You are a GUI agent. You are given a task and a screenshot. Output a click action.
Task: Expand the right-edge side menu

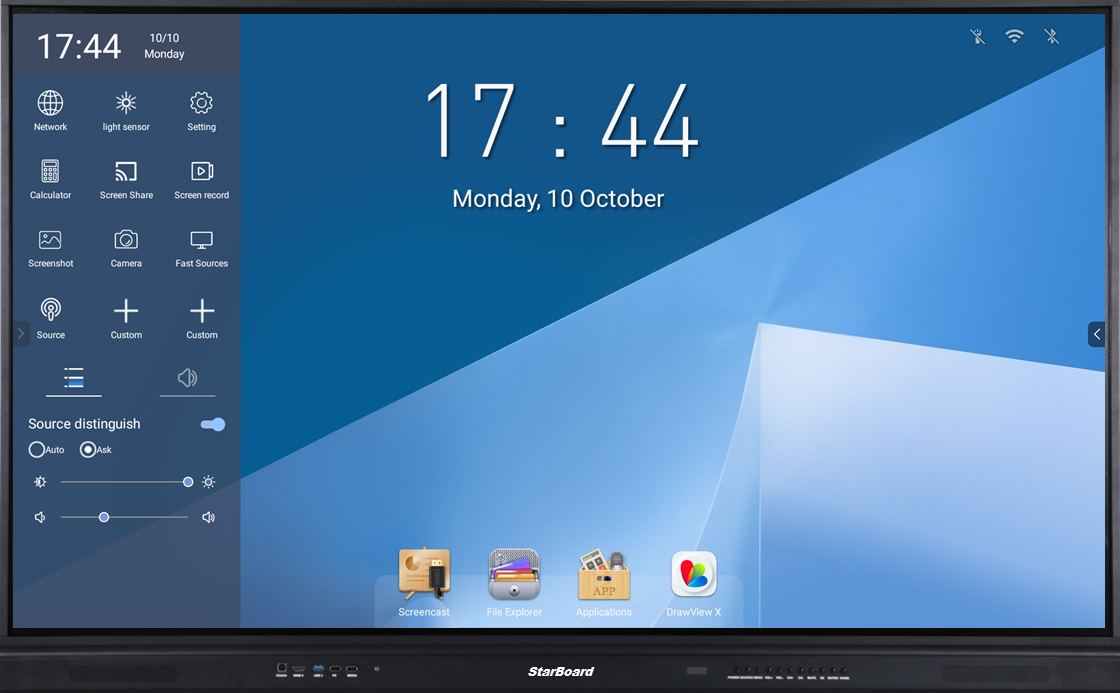point(1096,333)
